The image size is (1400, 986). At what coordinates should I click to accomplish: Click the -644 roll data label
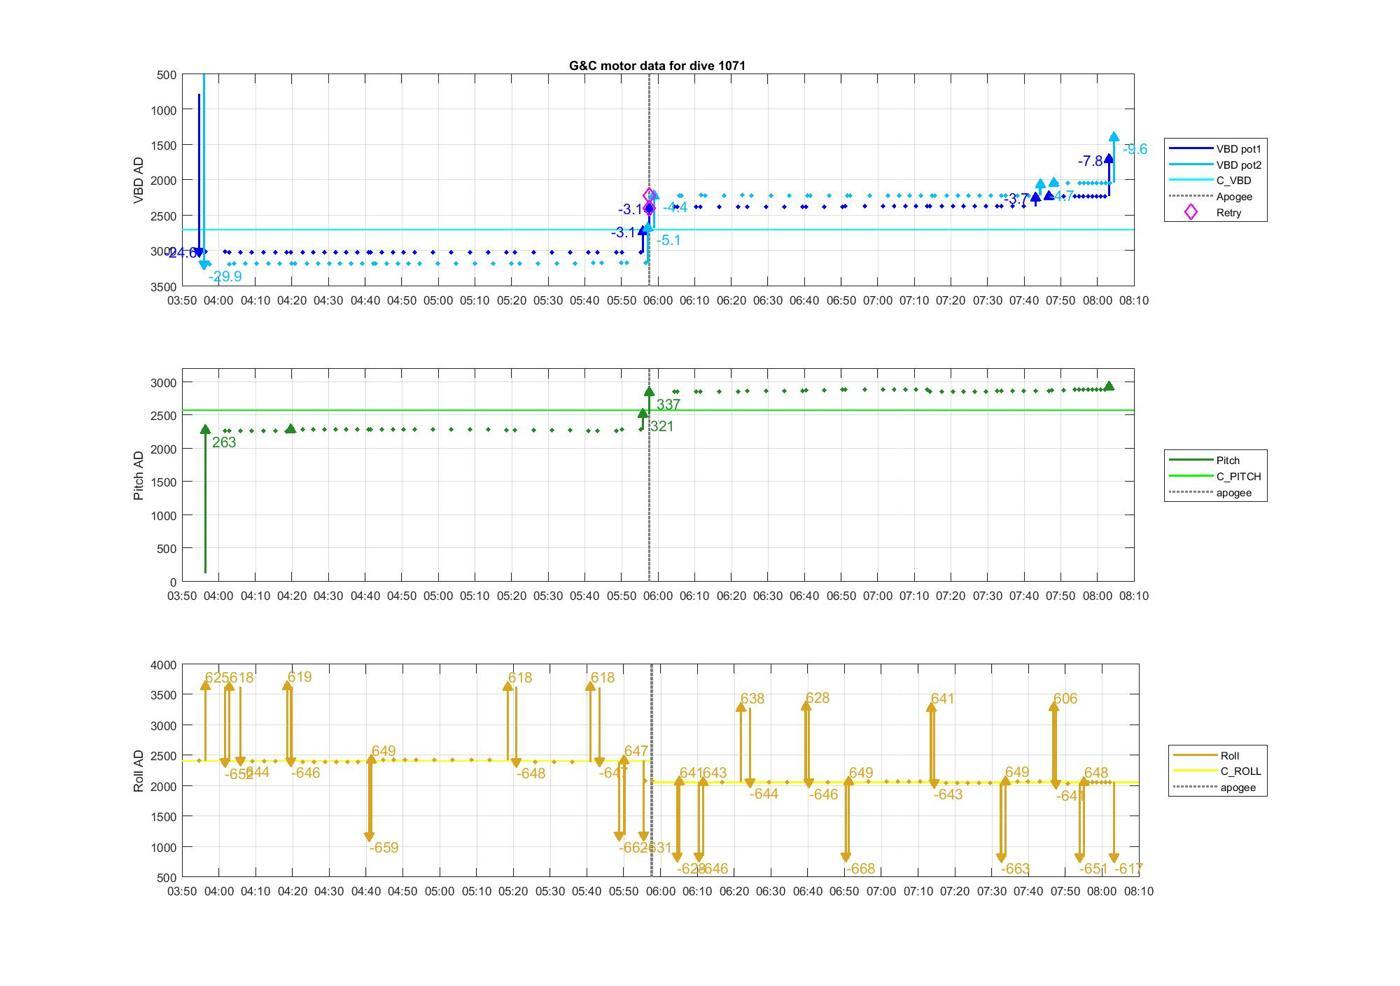click(x=763, y=794)
